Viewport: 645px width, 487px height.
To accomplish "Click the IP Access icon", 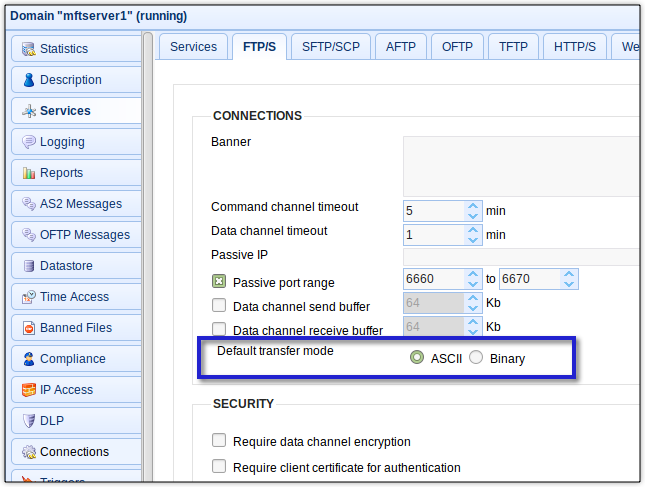I will tap(29, 390).
